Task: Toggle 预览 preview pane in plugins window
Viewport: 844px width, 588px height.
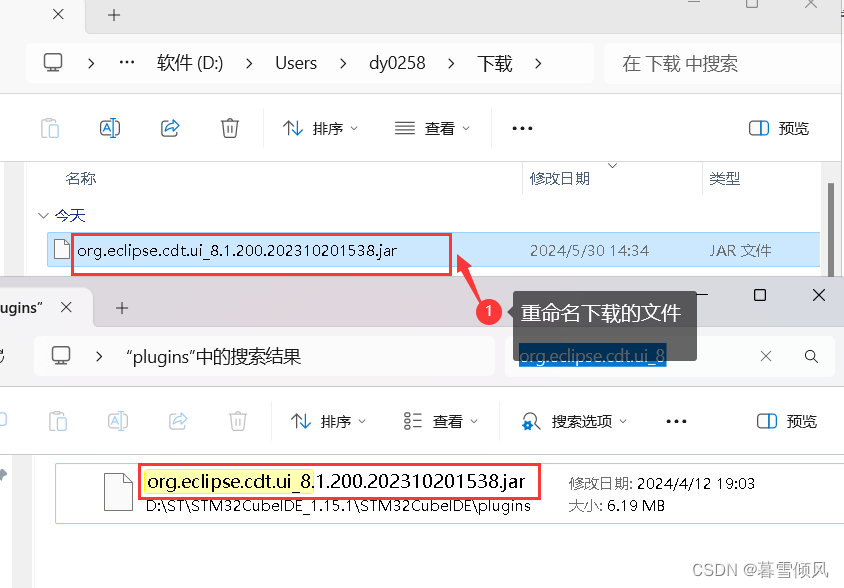Action: (787, 421)
